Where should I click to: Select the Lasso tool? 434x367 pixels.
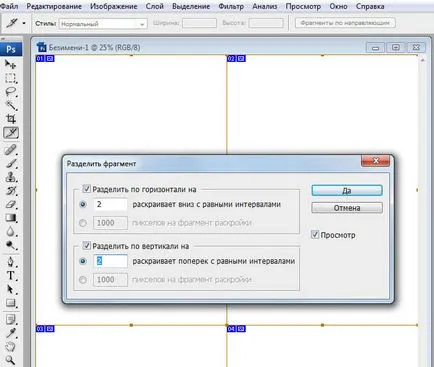tap(11, 92)
